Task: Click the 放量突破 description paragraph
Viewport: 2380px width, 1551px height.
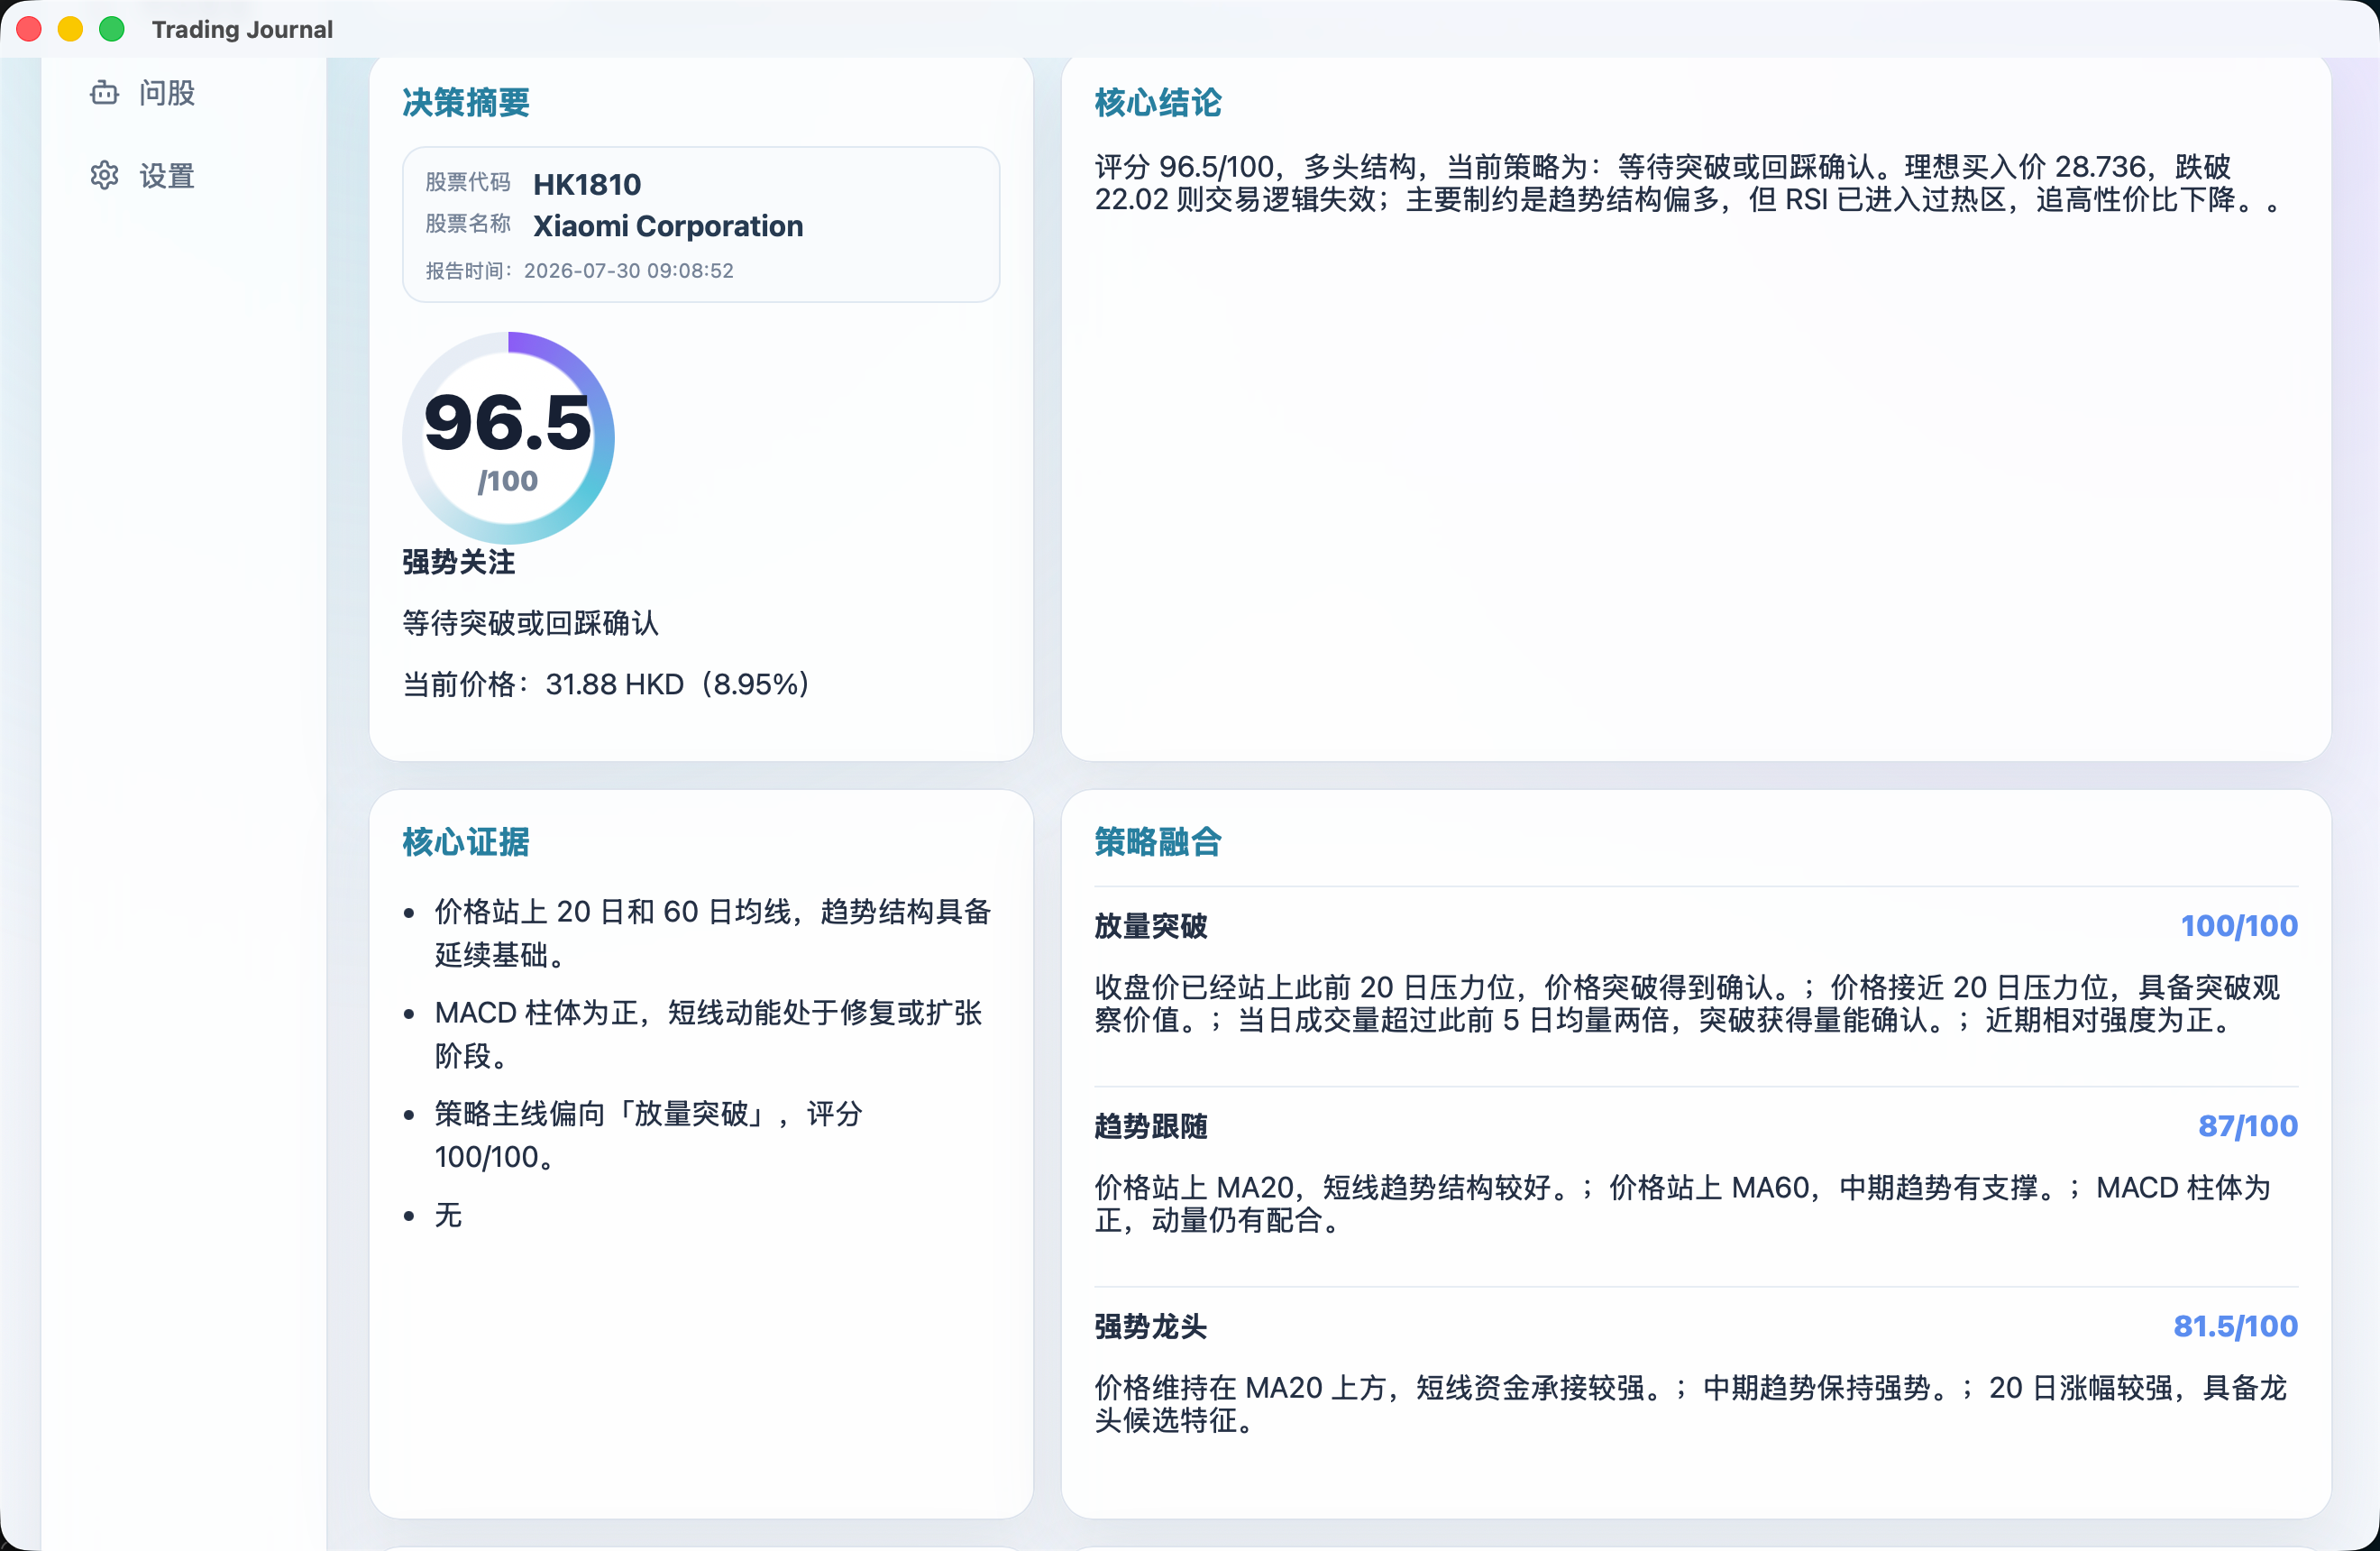Action: tap(1688, 1004)
